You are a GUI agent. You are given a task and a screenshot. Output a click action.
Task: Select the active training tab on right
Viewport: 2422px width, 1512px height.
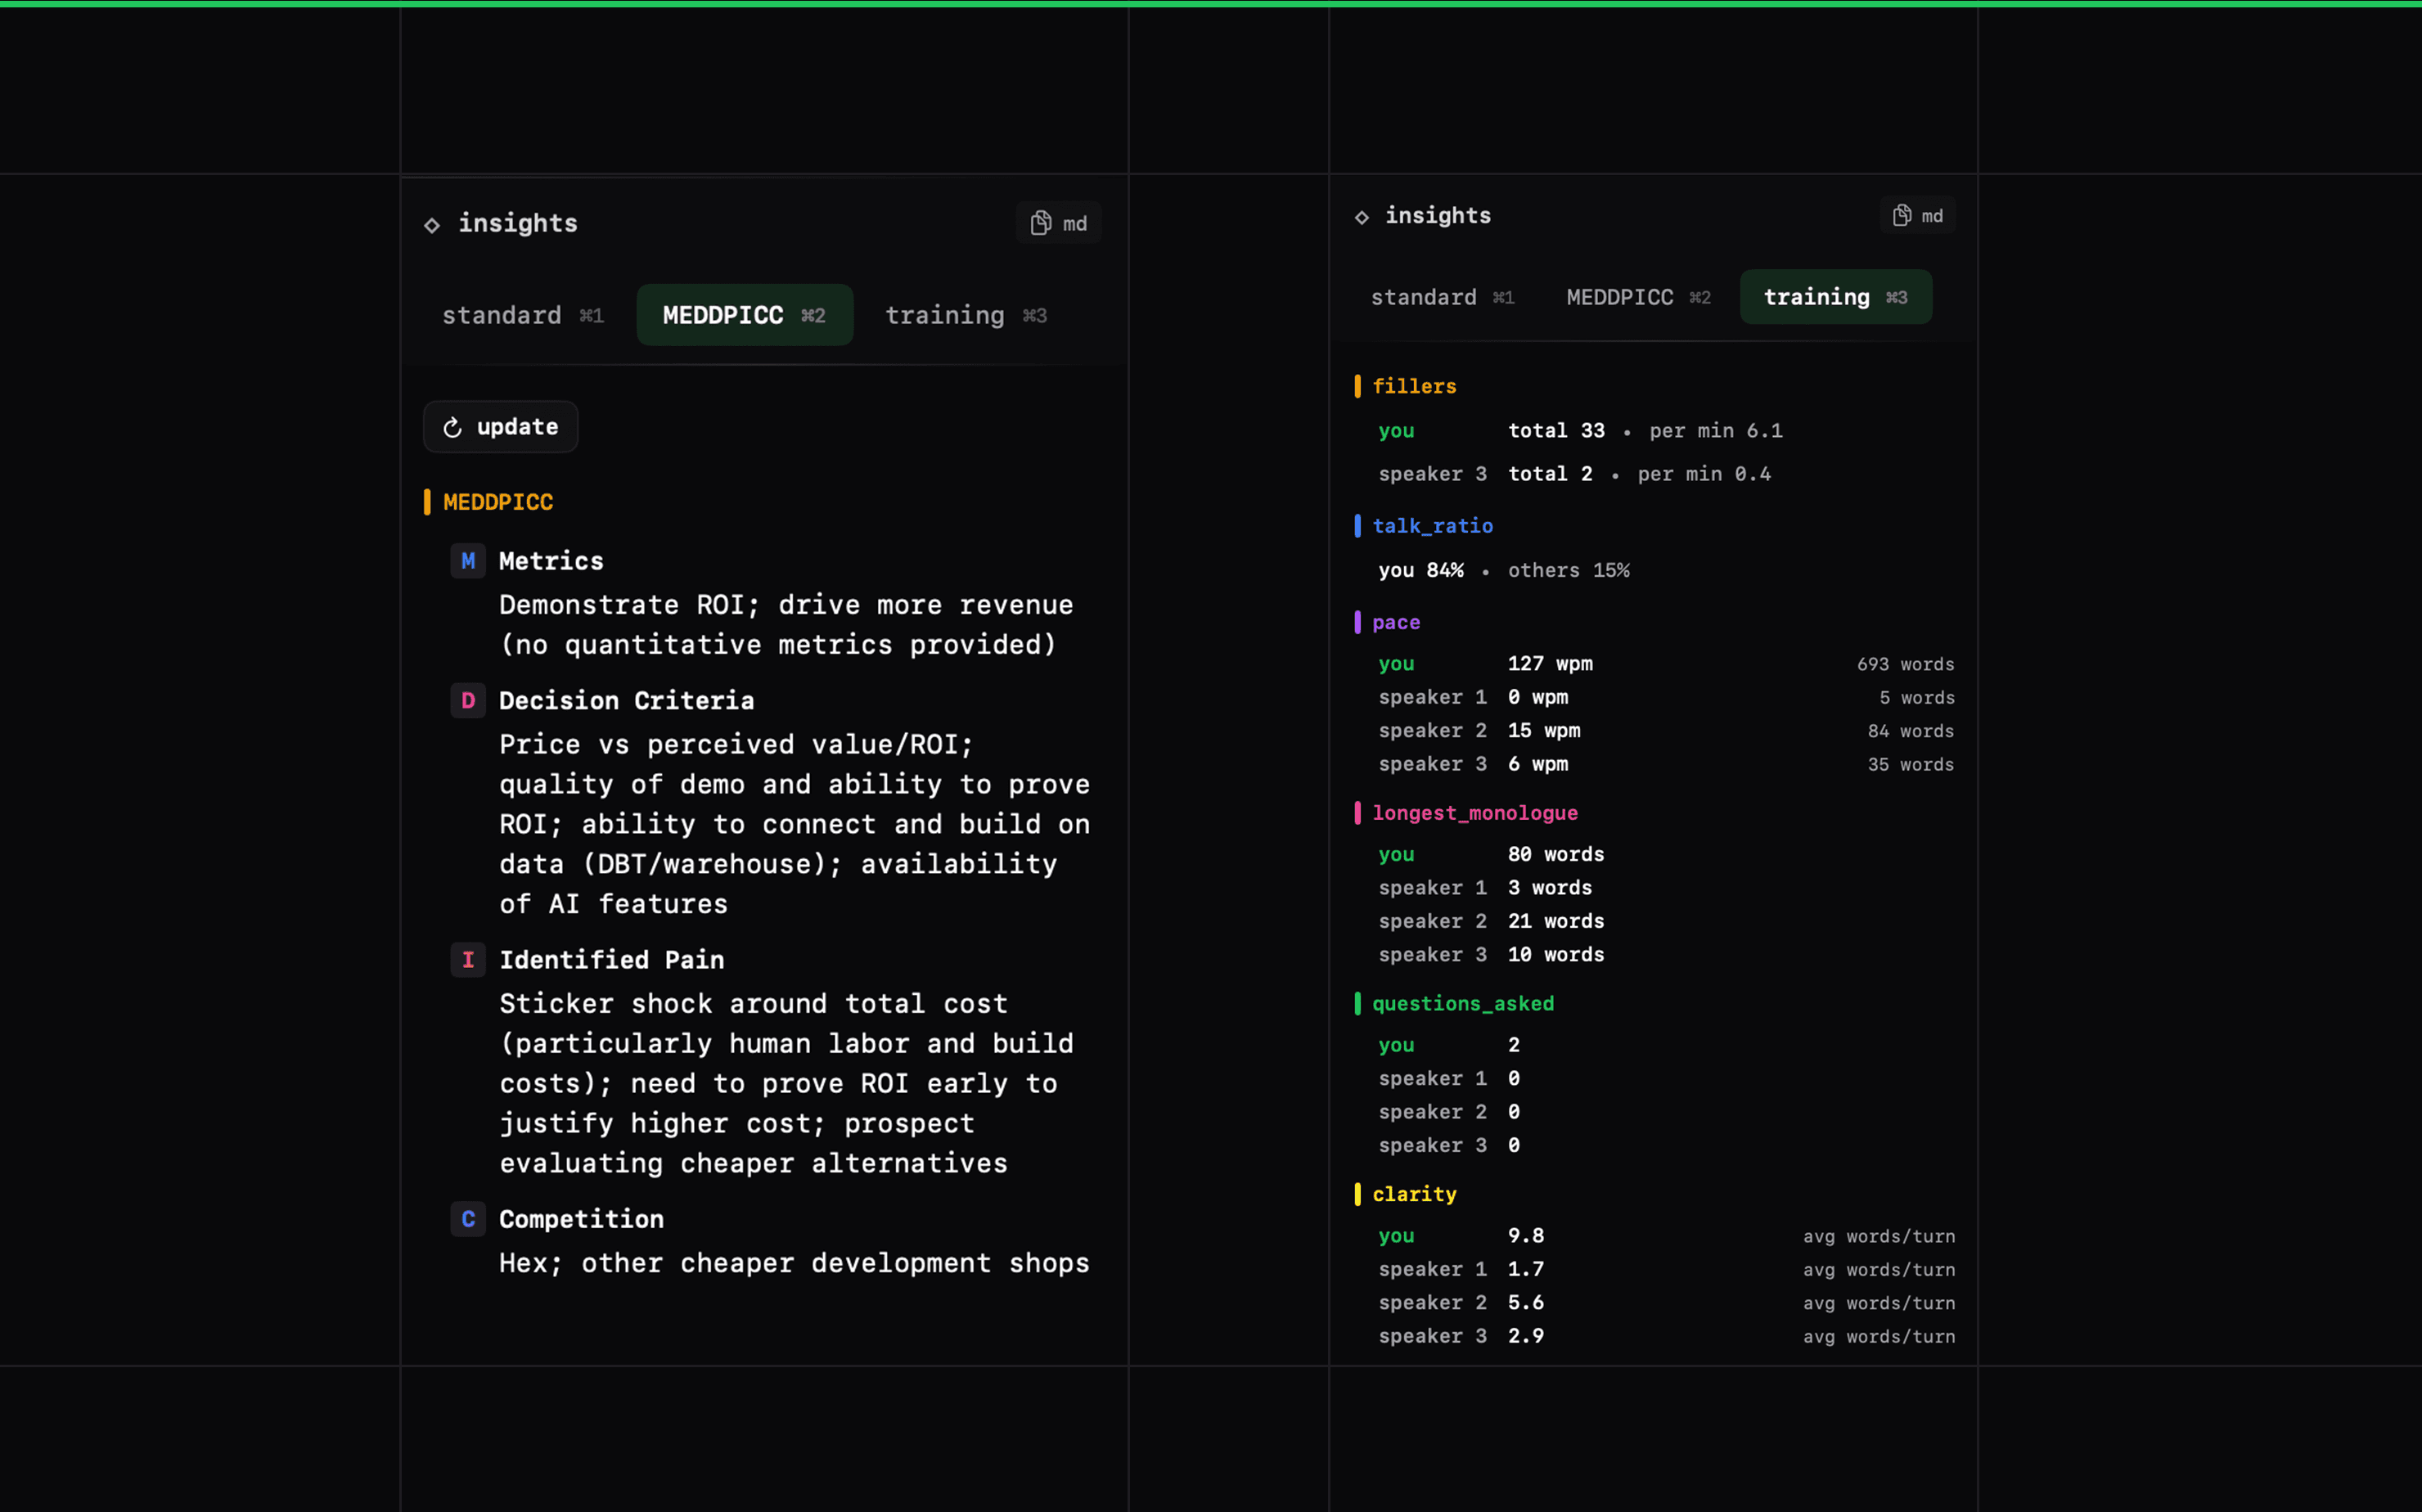pos(1835,298)
